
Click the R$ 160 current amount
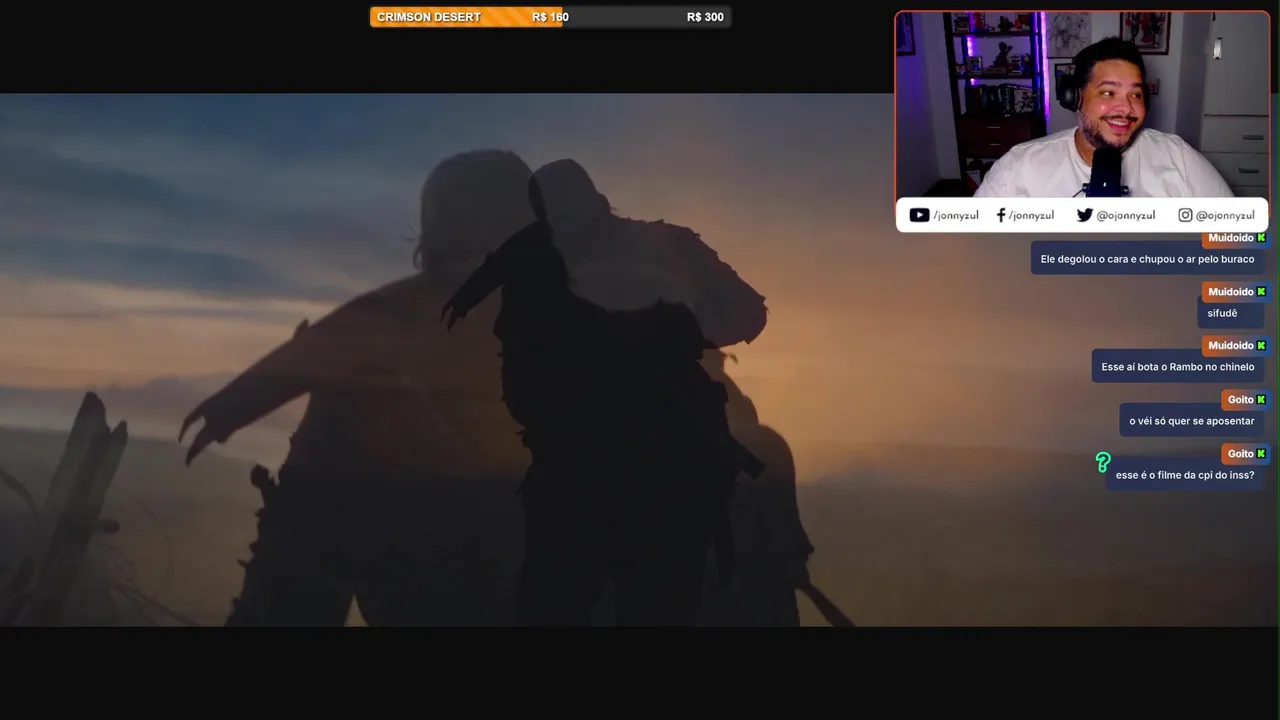point(550,17)
